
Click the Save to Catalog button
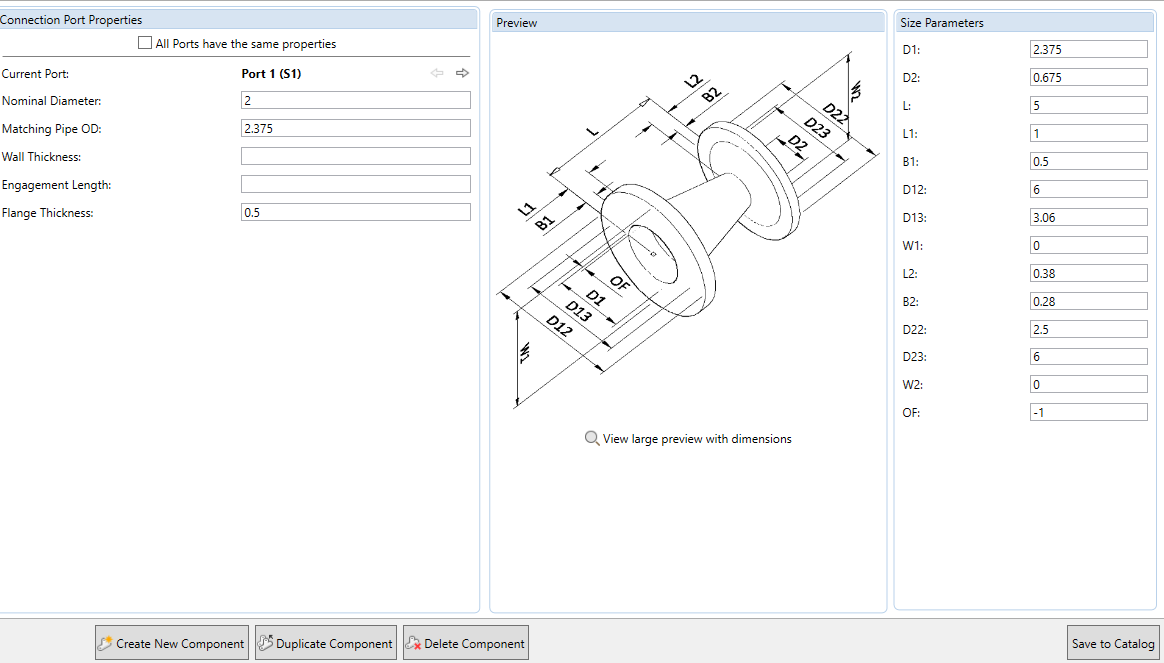coord(1113,642)
